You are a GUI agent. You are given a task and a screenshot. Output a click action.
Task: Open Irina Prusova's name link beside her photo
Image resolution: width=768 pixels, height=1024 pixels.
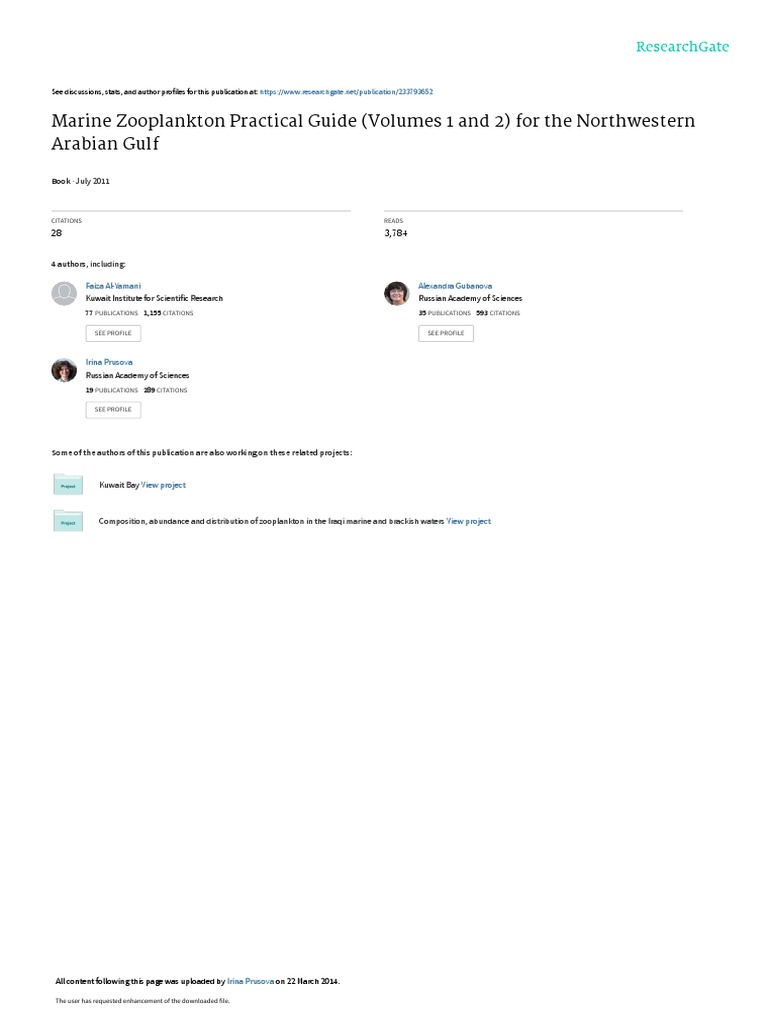109,362
